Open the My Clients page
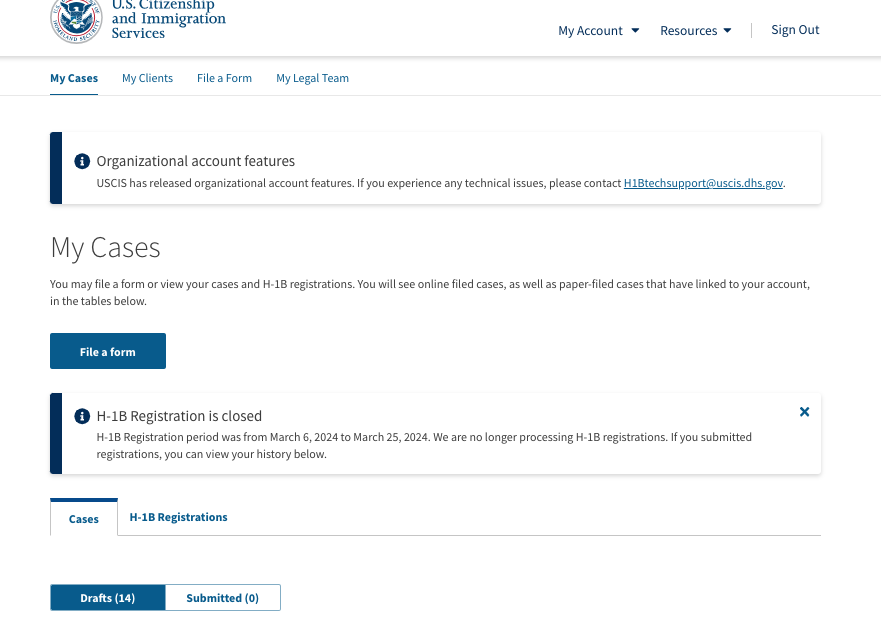Screen dimensions: 881x618 point(147,78)
